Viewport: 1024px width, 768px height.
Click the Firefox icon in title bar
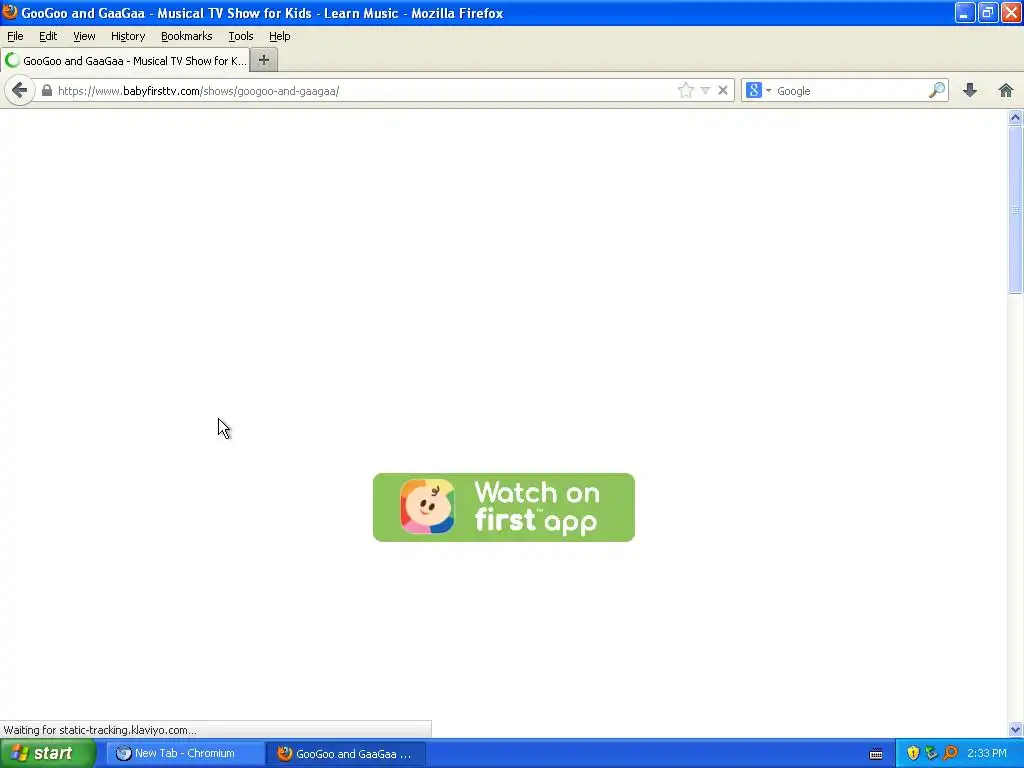10,12
